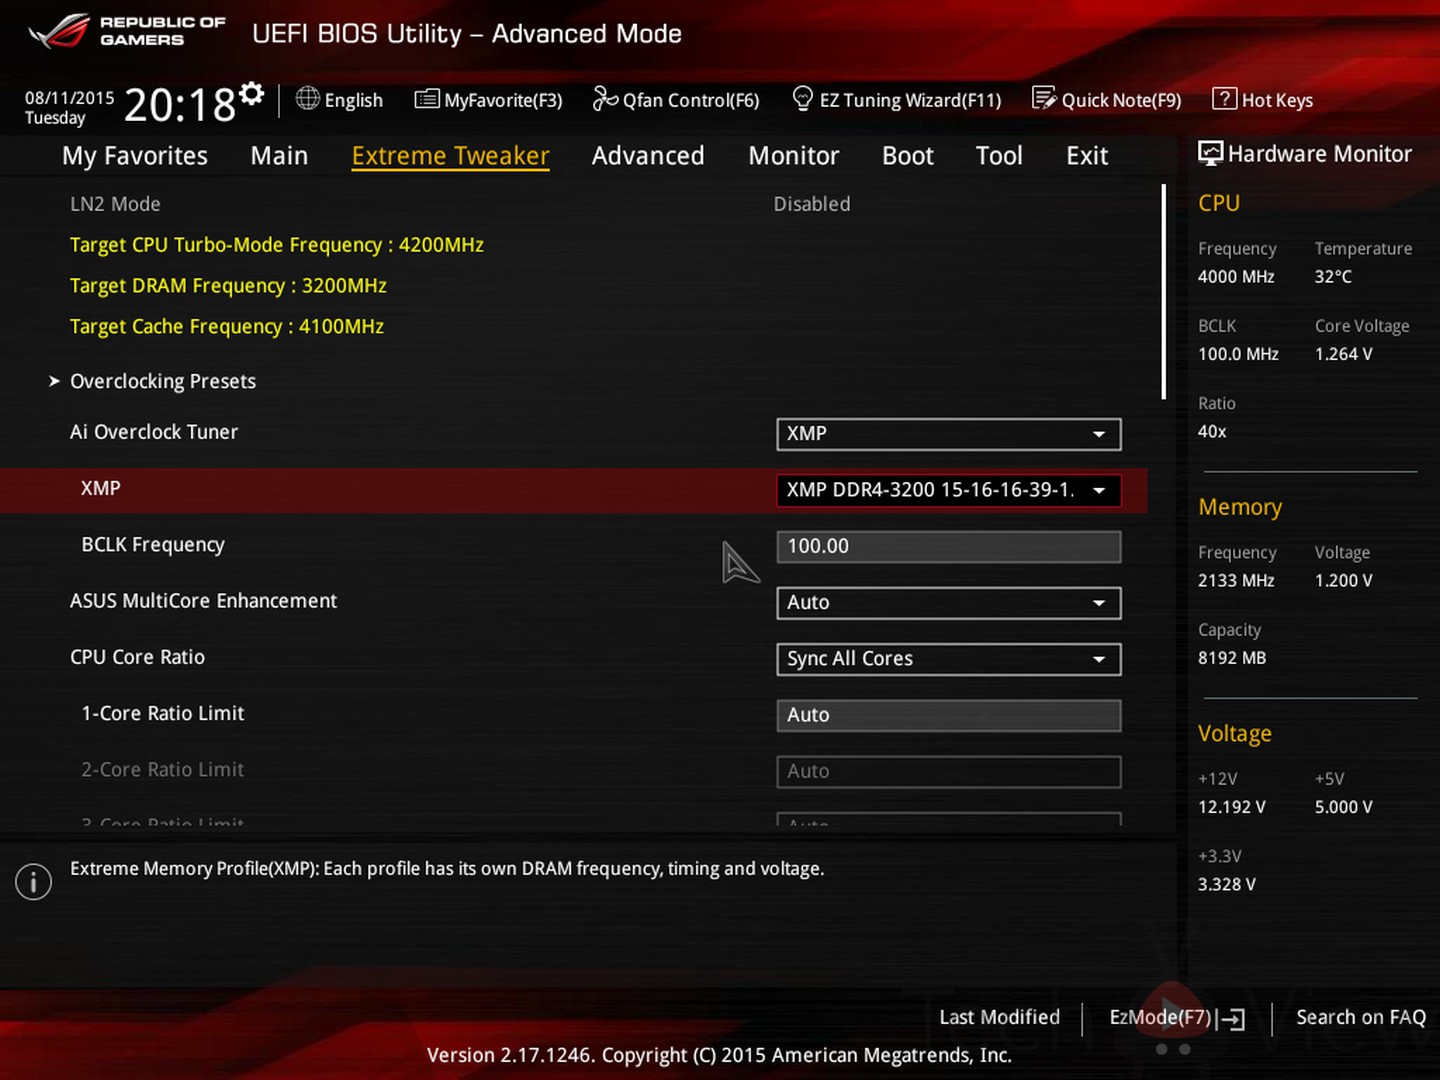This screenshot has width=1440, height=1080.
Task: Switch to the Monitor tab
Action: pyautogui.click(x=793, y=156)
